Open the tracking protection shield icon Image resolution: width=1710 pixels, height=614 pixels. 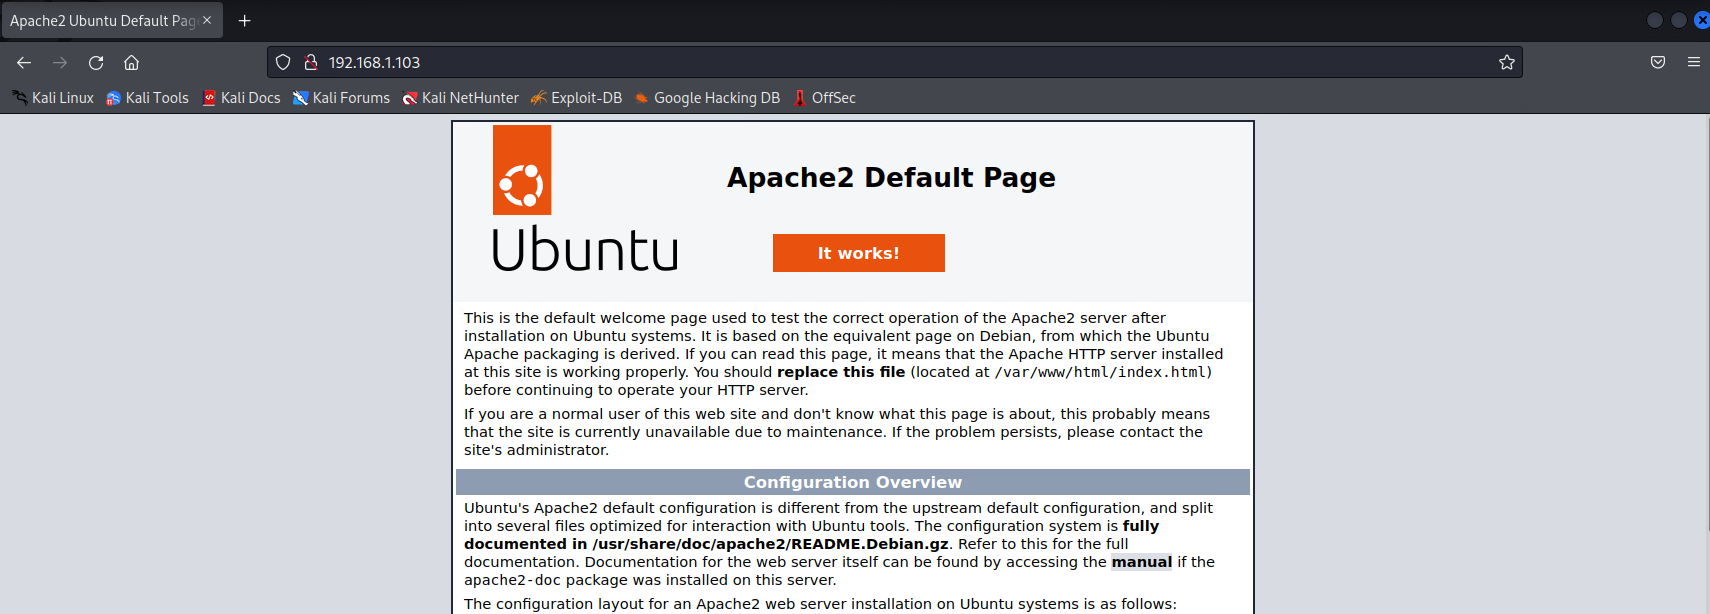(x=283, y=62)
